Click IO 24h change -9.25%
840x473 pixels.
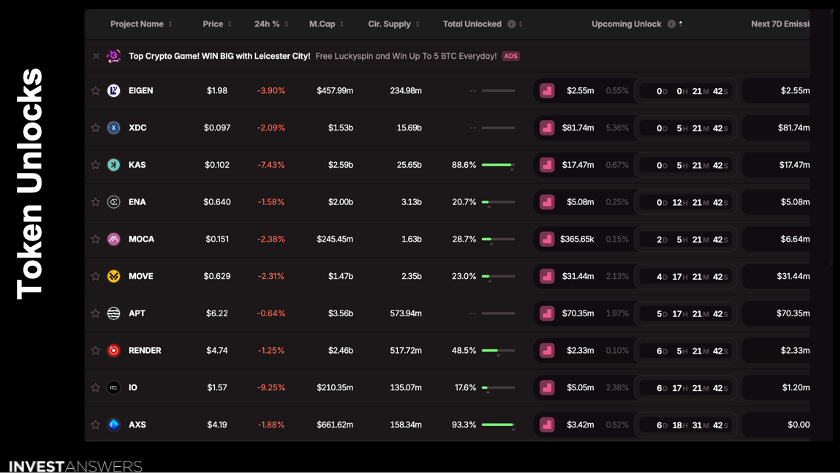[x=271, y=387]
